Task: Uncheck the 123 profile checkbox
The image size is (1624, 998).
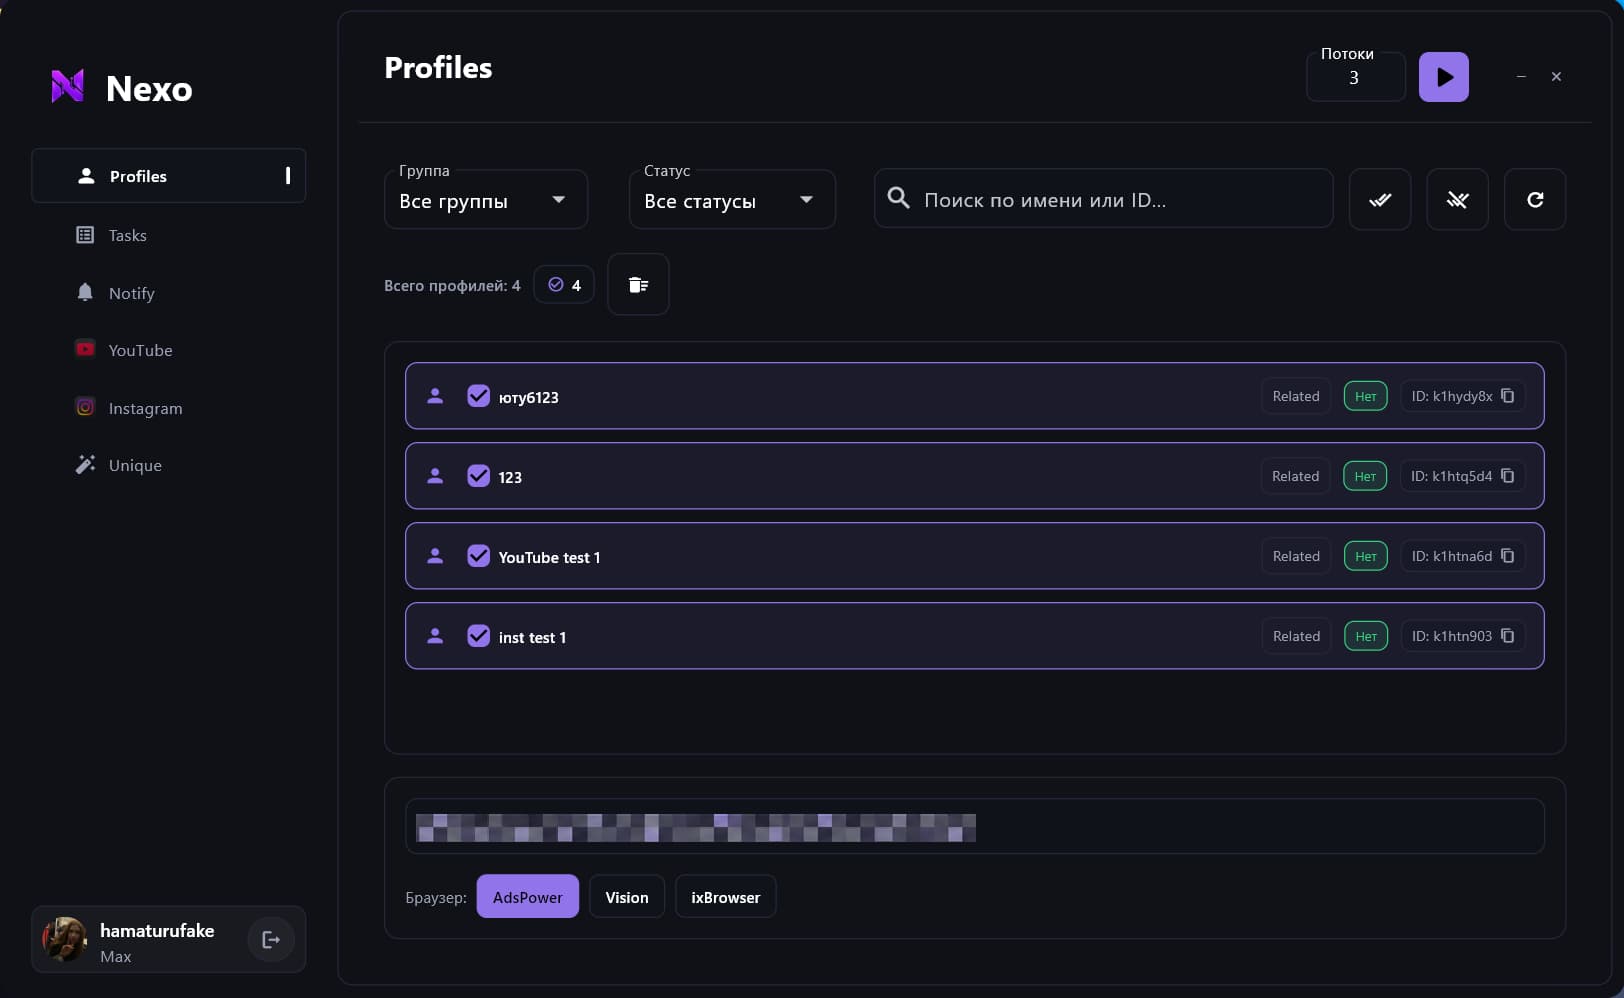Action: [478, 476]
